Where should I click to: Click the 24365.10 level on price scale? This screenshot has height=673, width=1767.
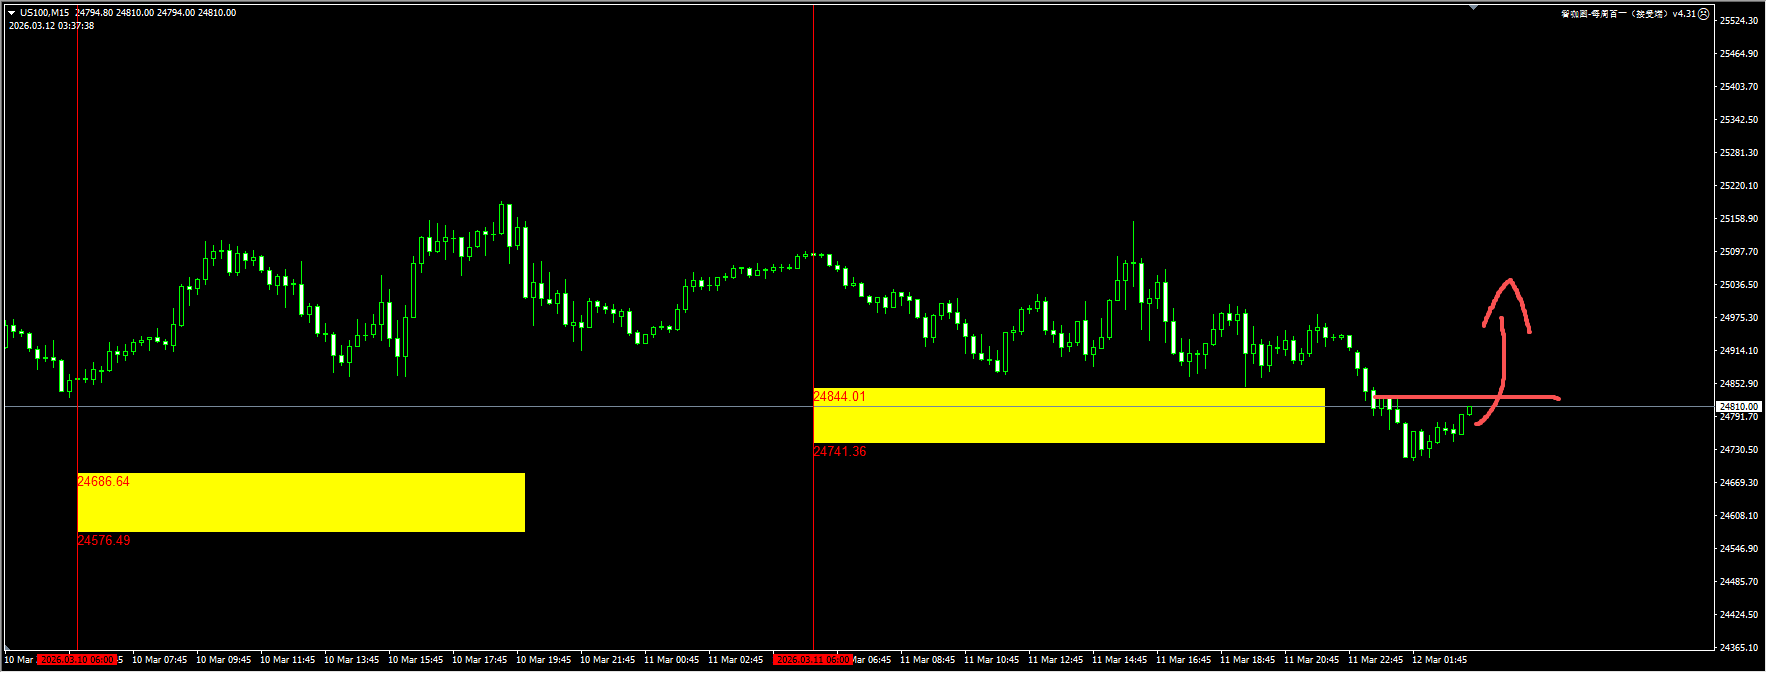pyautogui.click(x=1738, y=648)
